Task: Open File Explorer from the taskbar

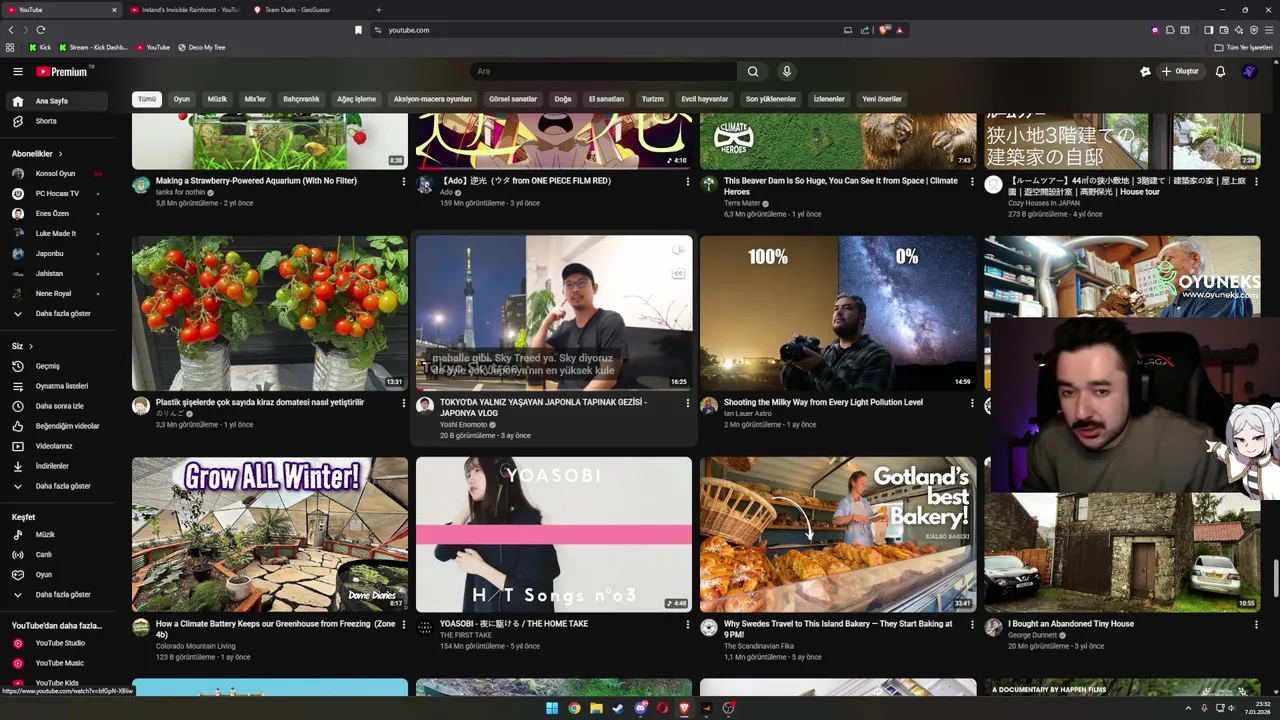Action: click(596, 708)
